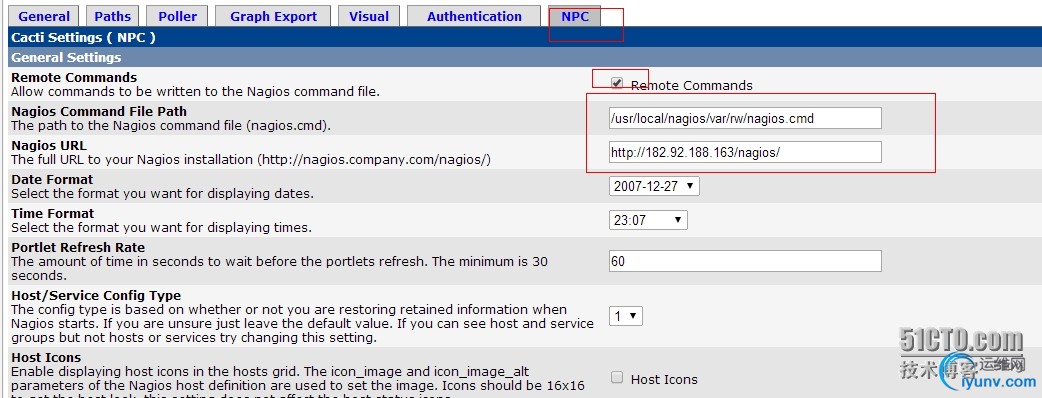The height and width of the screenshot is (398, 1042).
Task: Click the 'Remote Commands' bold setting title
Action: (74, 78)
